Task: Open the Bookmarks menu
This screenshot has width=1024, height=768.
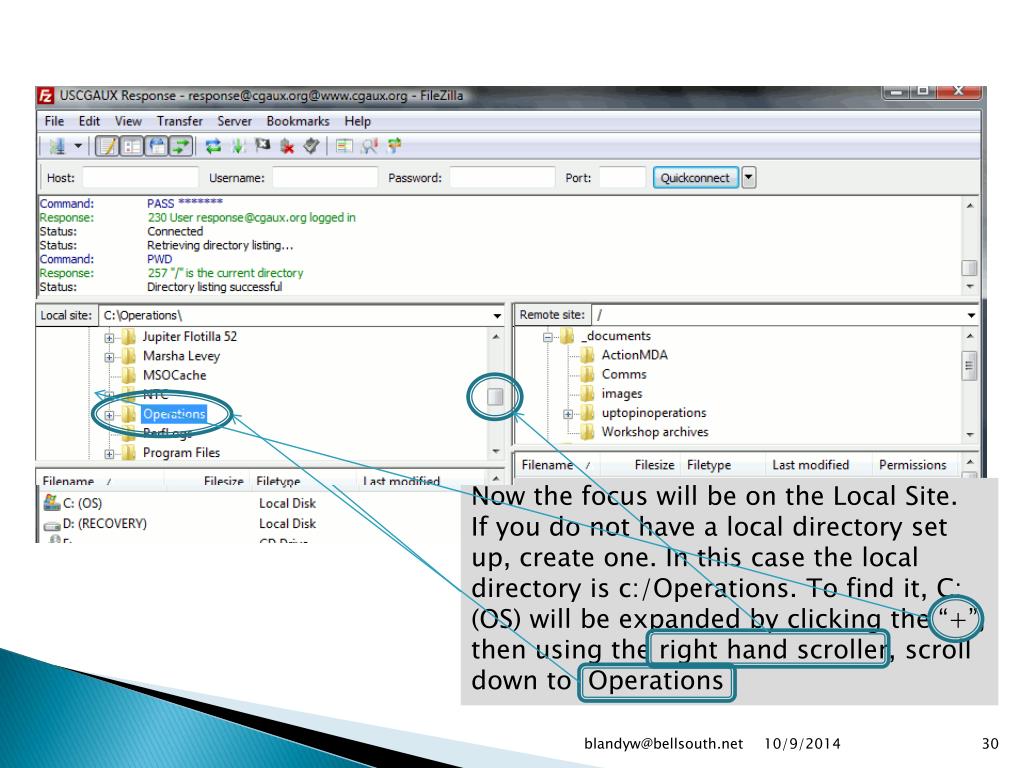Action: (298, 121)
